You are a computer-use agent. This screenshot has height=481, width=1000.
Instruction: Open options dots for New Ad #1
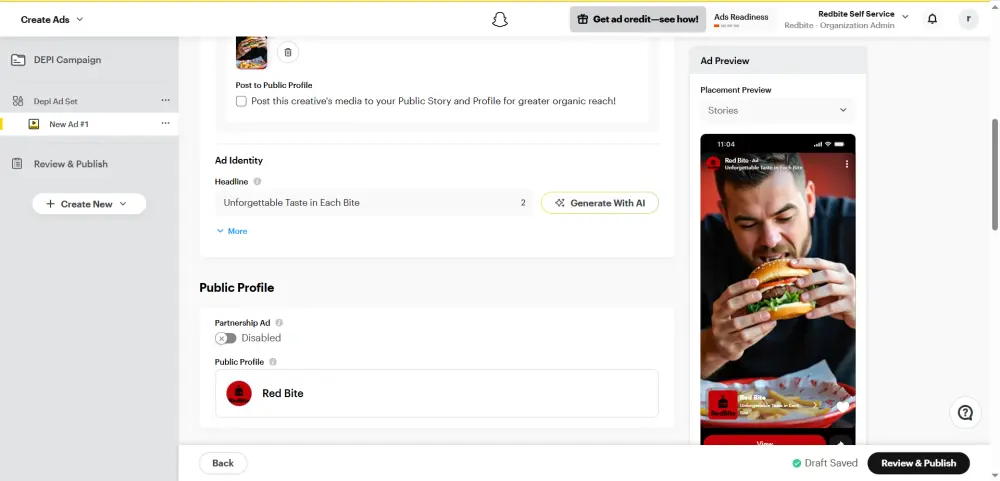pyautogui.click(x=166, y=123)
